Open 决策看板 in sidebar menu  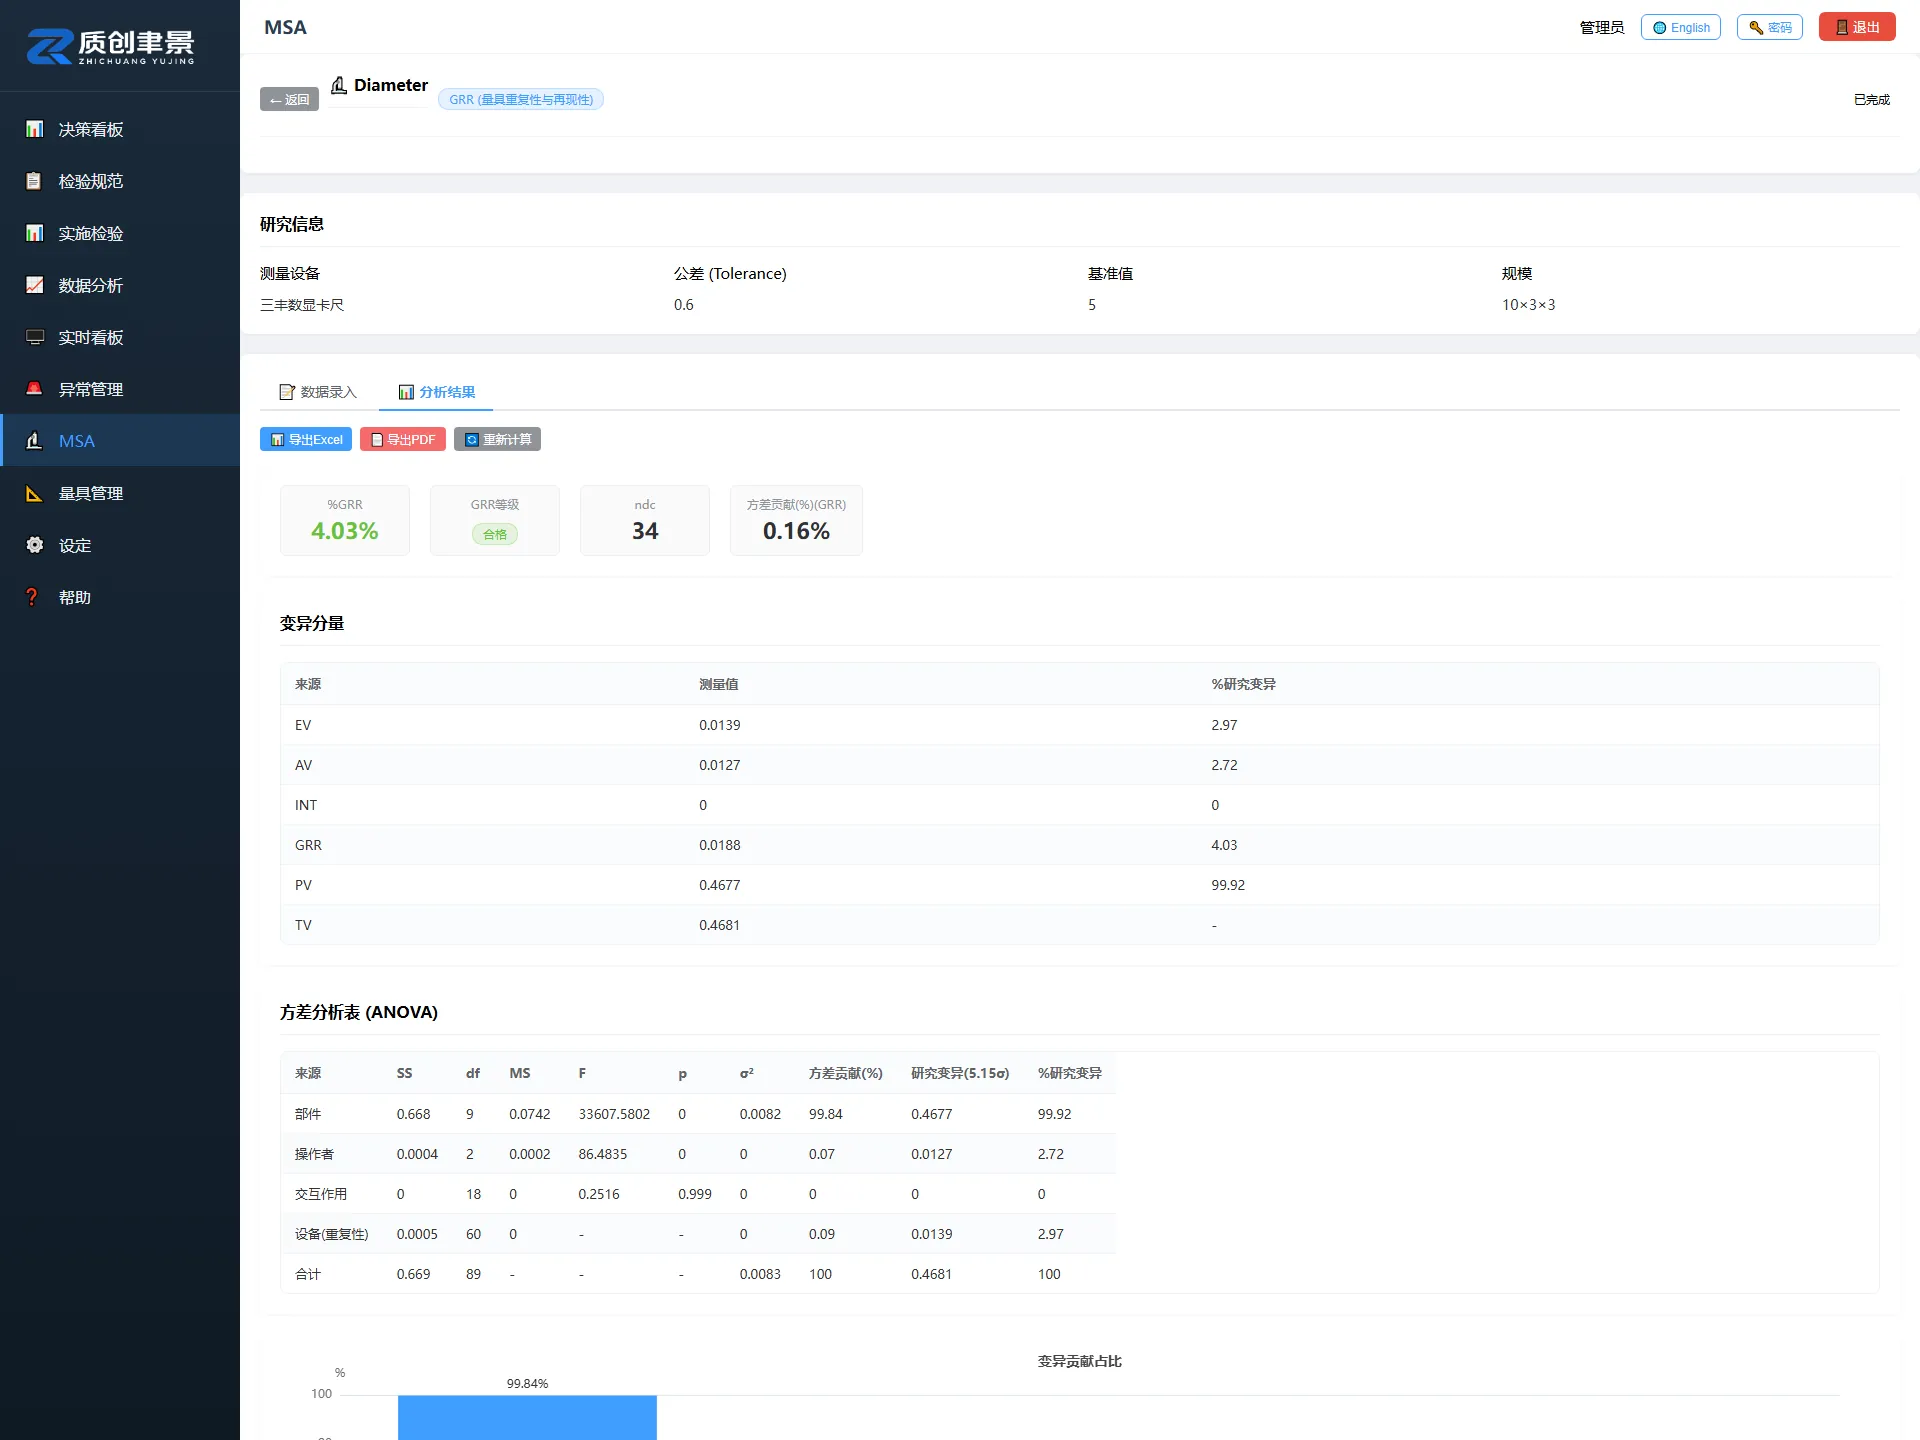[x=120, y=129]
